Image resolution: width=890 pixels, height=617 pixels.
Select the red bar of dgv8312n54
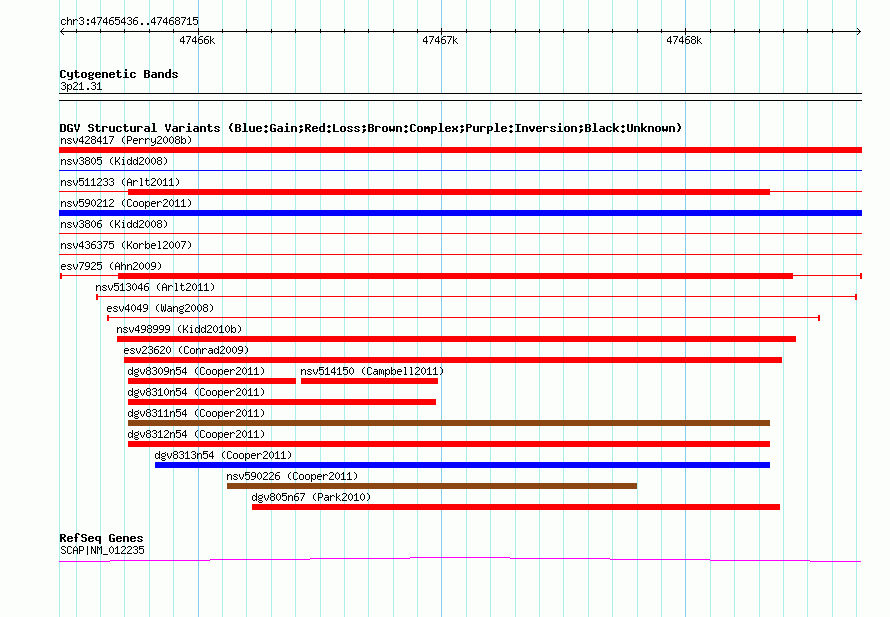pos(448,444)
